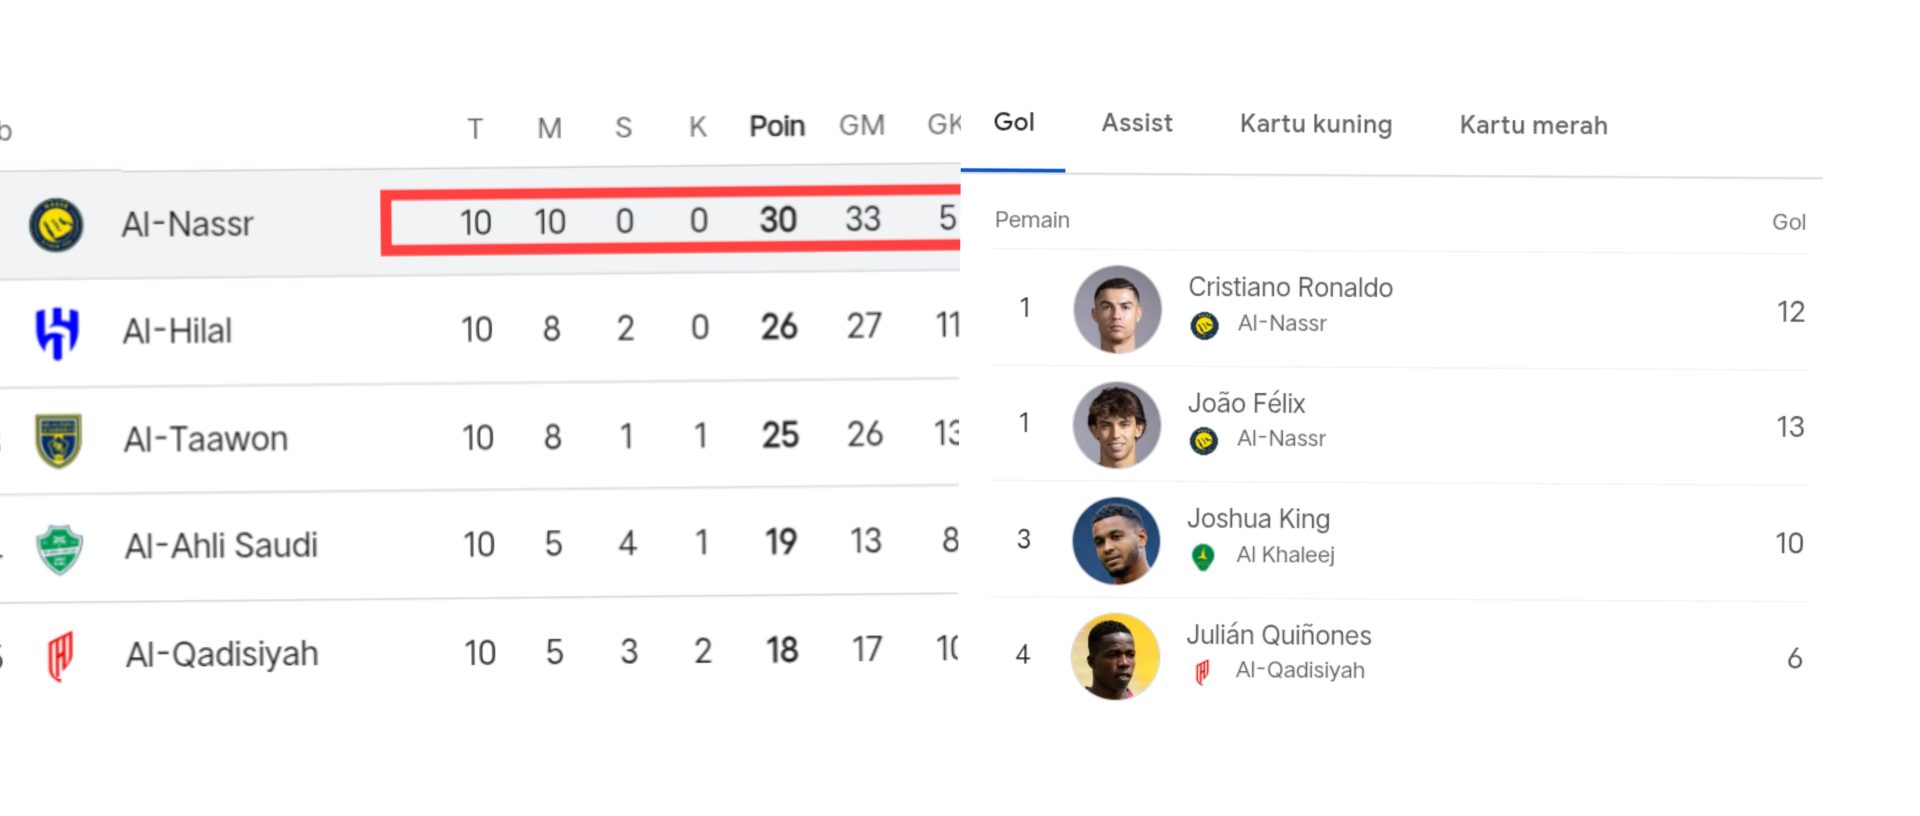Click Al-Nassr badge under João Félix
This screenshot has height=816, width=1920.
click(1204, 440)
